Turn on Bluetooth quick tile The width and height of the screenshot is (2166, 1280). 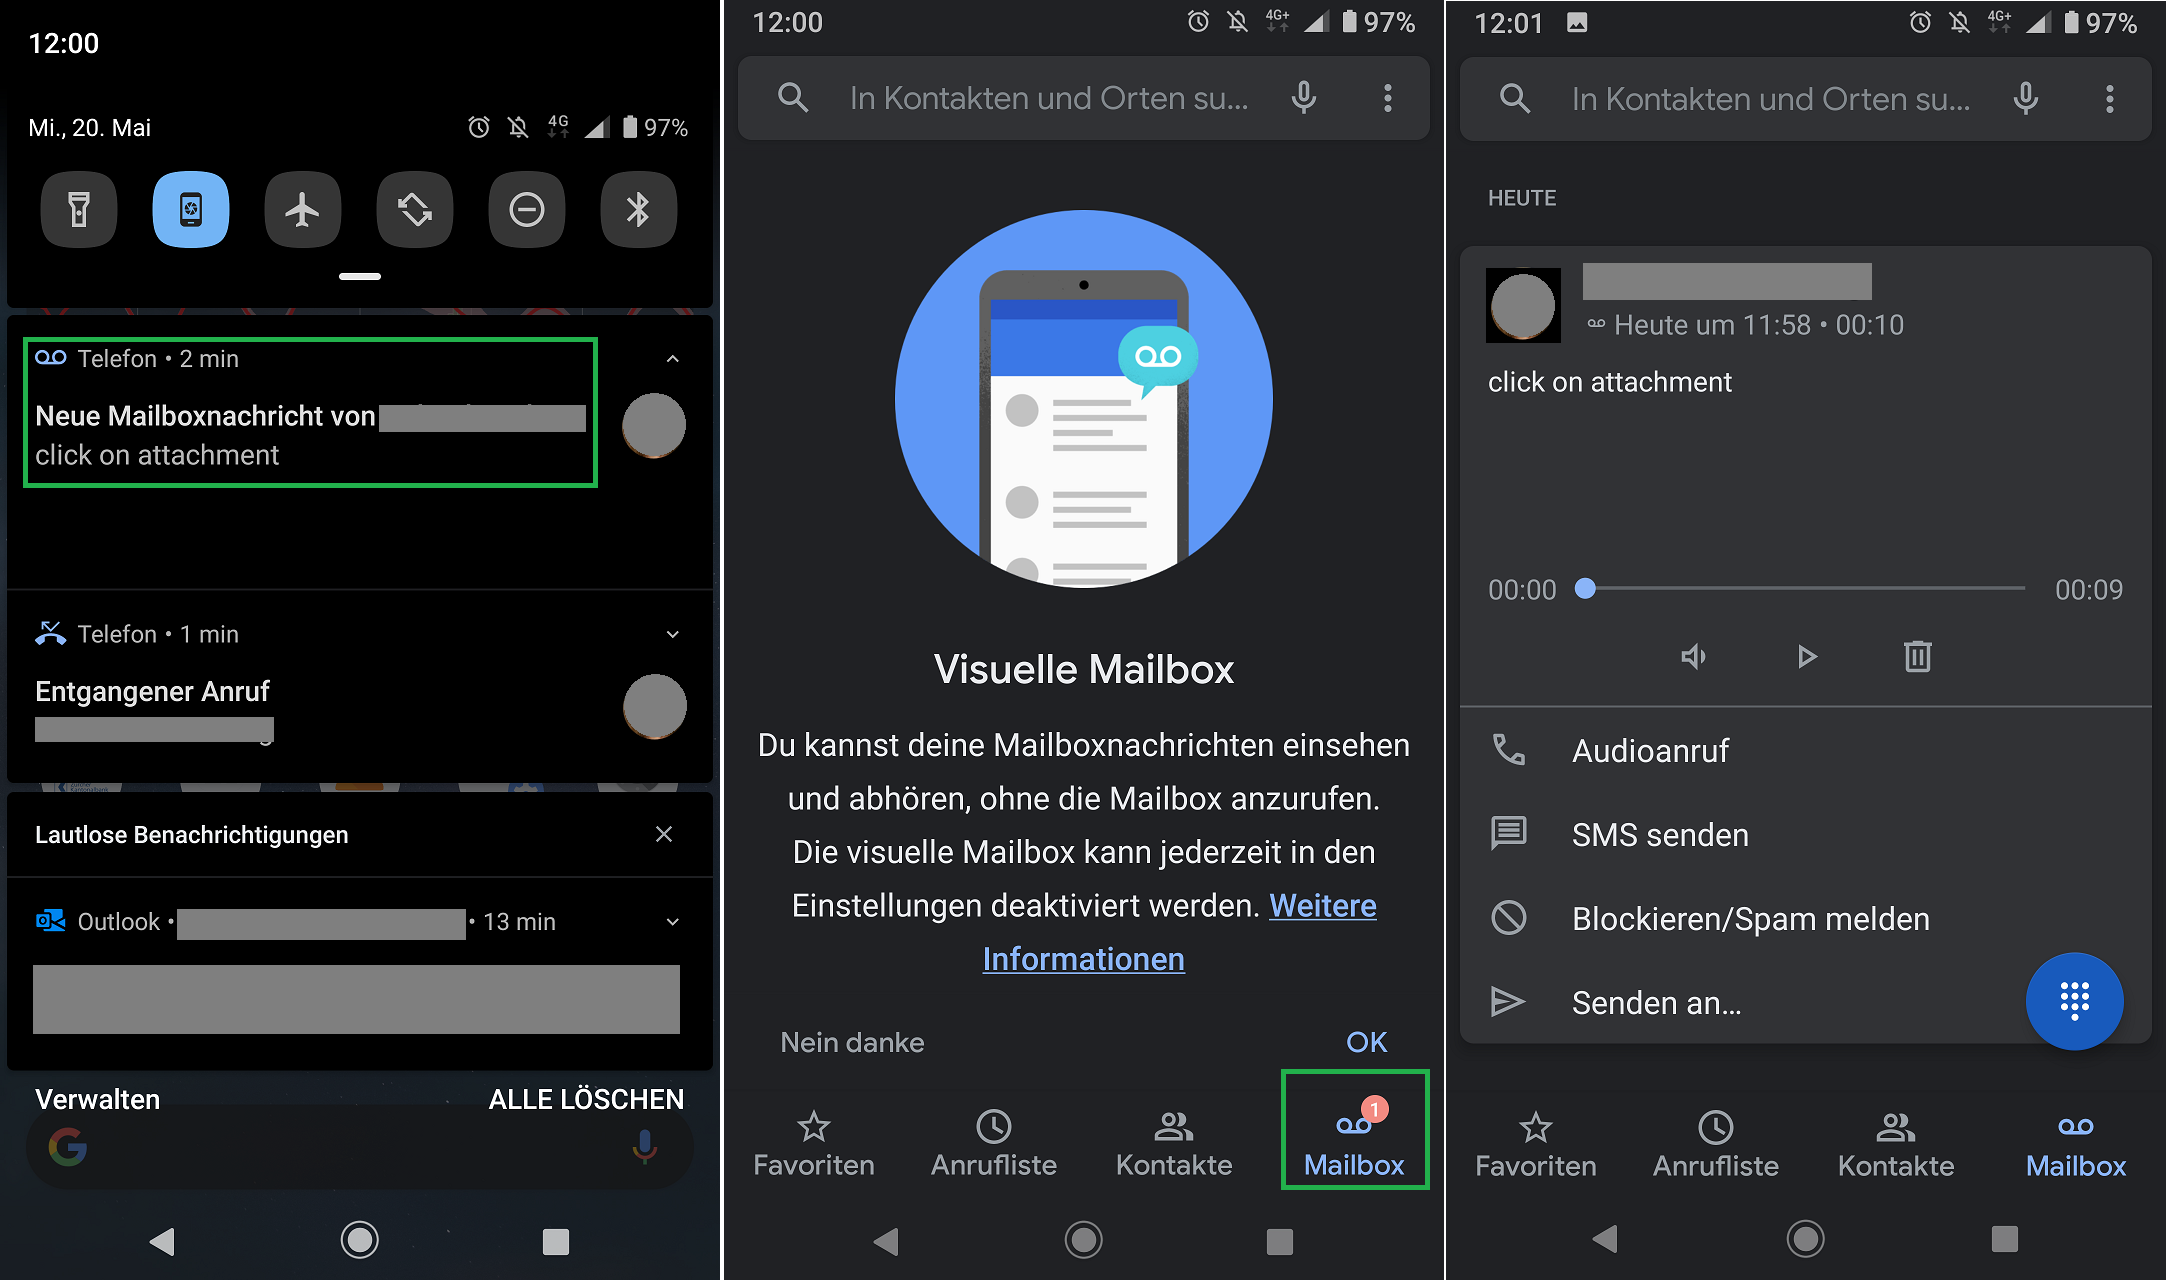coord(638,210)
